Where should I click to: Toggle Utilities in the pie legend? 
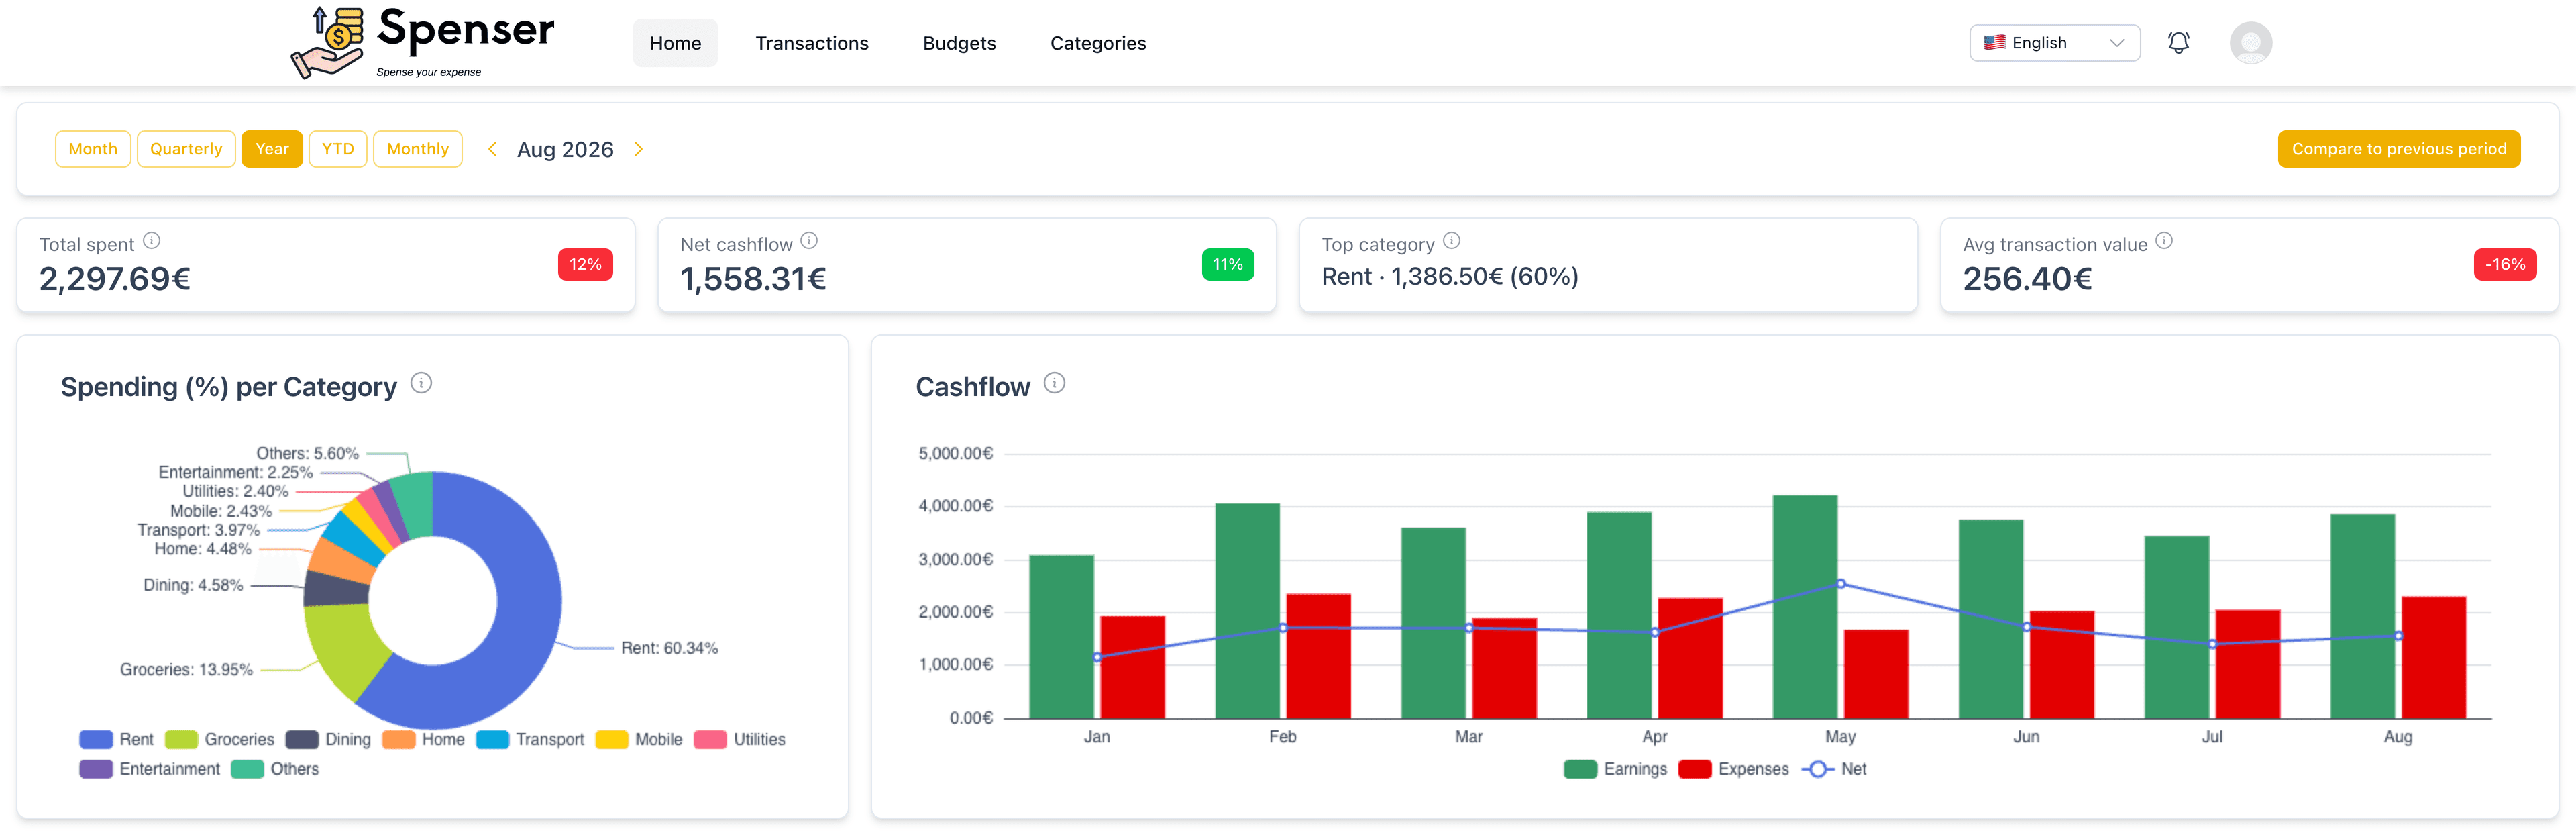point(740,740)
